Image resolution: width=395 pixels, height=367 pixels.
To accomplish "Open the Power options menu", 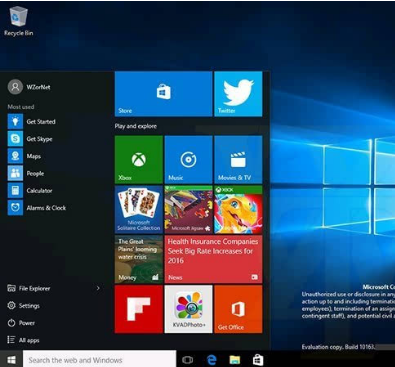I will [21, 323].
